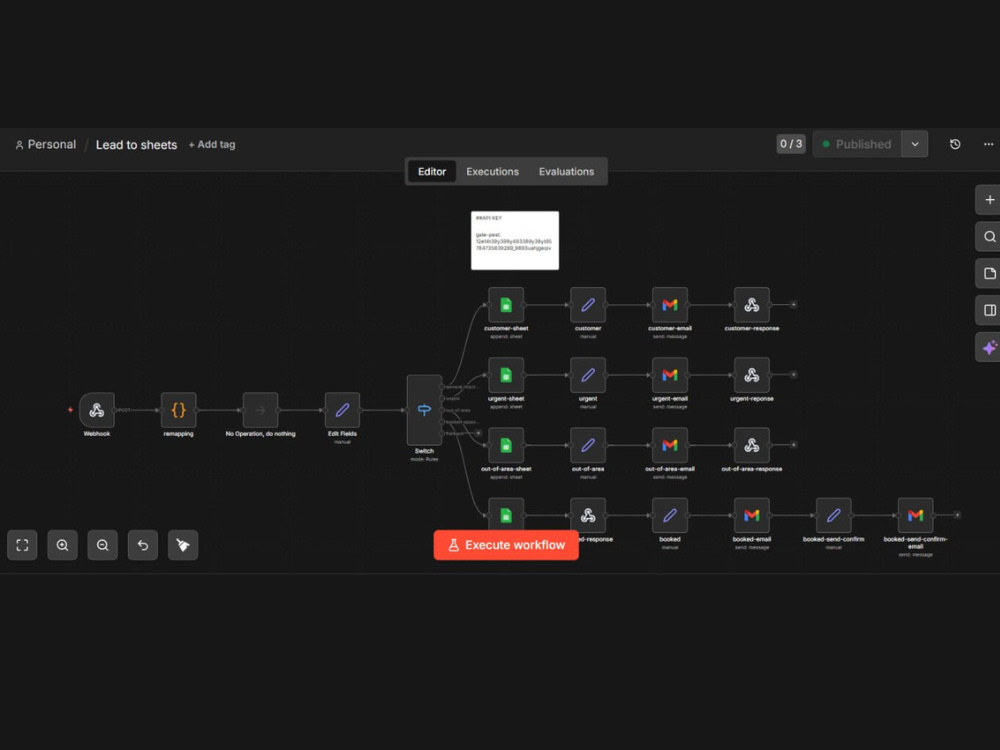Zoom out of the canvas

click(x=103, y=545)
